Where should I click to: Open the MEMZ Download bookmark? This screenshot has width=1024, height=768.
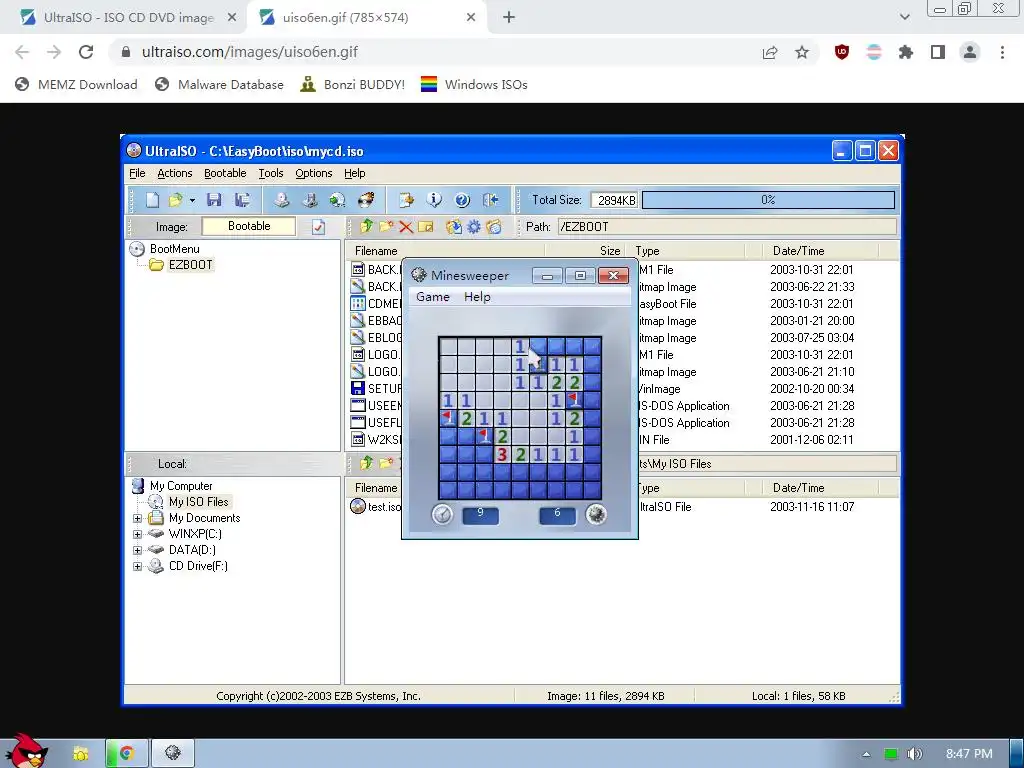click(x=76, y=84)
